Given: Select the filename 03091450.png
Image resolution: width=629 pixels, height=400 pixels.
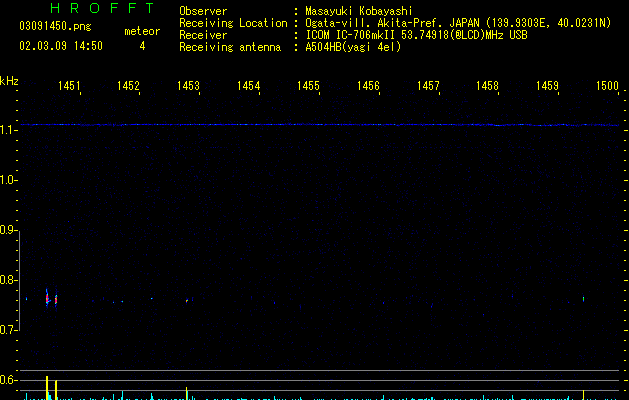Looking at the screenshot, I should point(55,27).
